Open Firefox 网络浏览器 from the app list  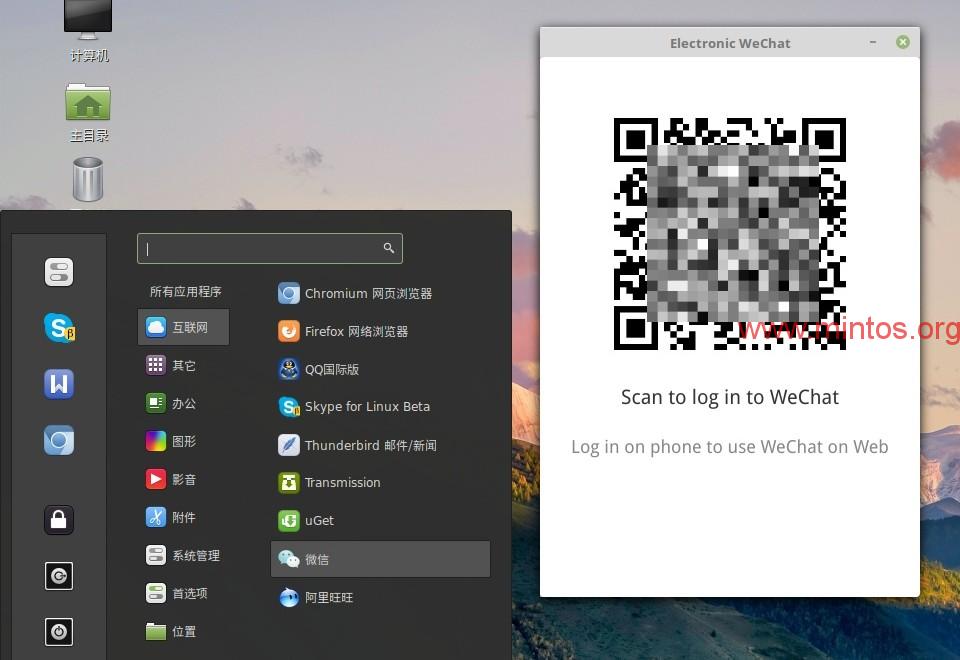(355, 331)
